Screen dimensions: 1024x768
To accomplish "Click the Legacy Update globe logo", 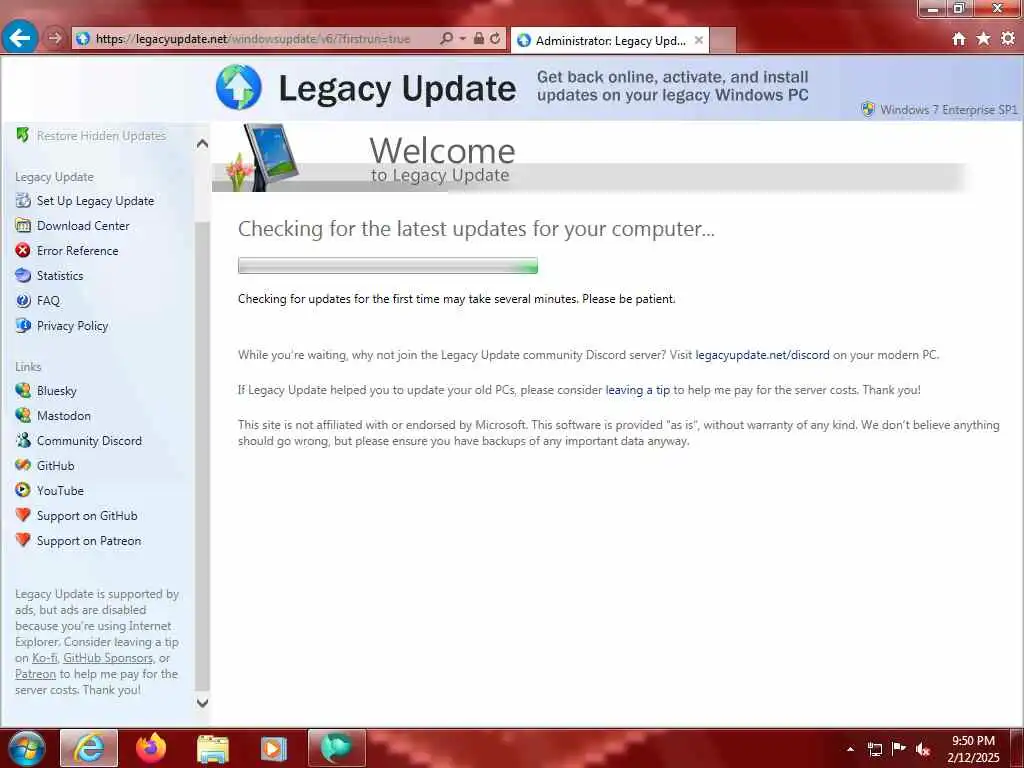I will pos(238,87).
